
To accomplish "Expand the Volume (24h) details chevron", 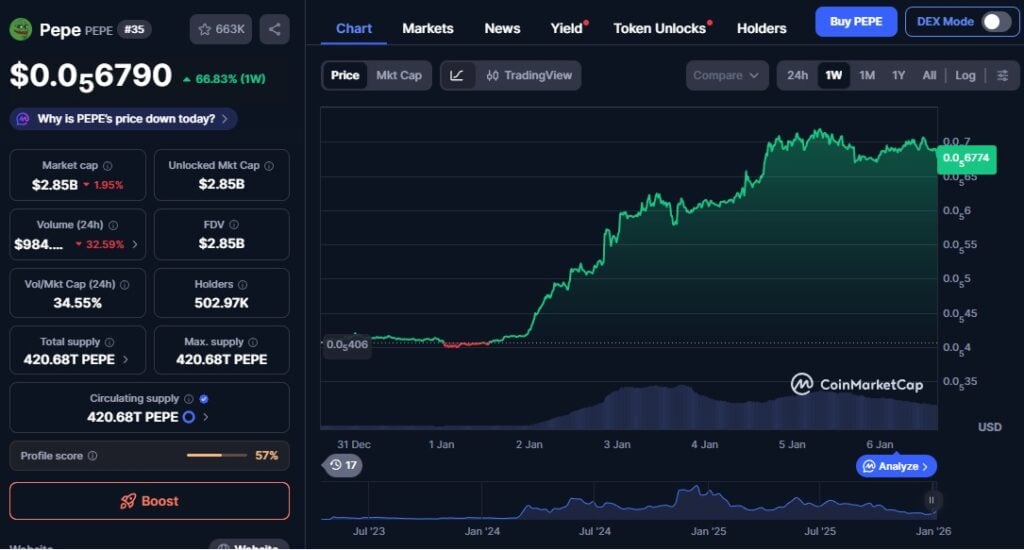I will (135, 244).
